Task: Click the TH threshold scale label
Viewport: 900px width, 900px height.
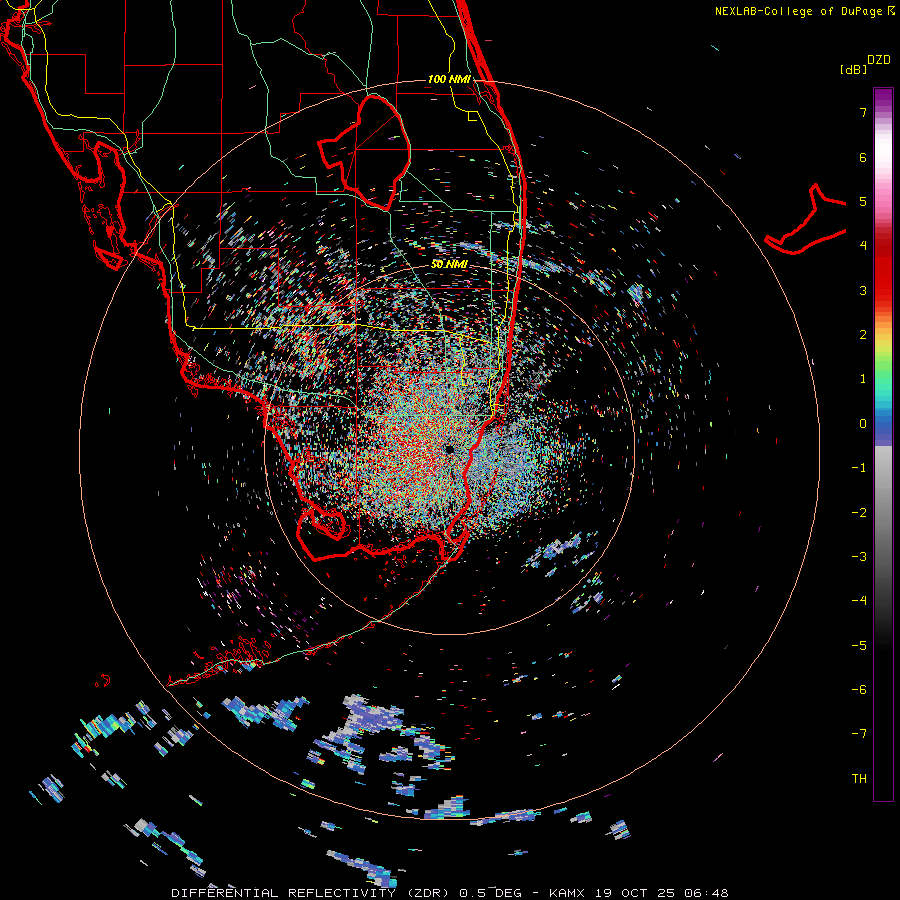Action: coord(859,779)
